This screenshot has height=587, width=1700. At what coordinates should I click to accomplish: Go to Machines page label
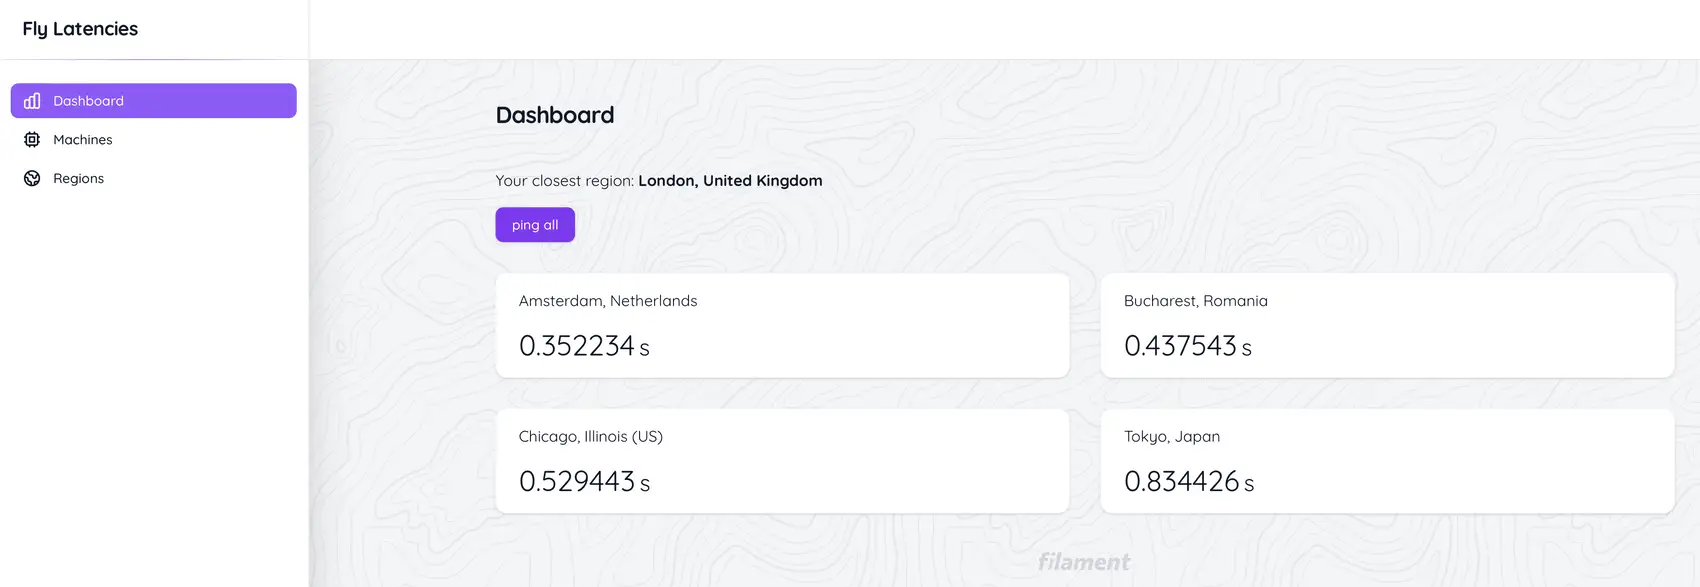(x=82, y=140)
